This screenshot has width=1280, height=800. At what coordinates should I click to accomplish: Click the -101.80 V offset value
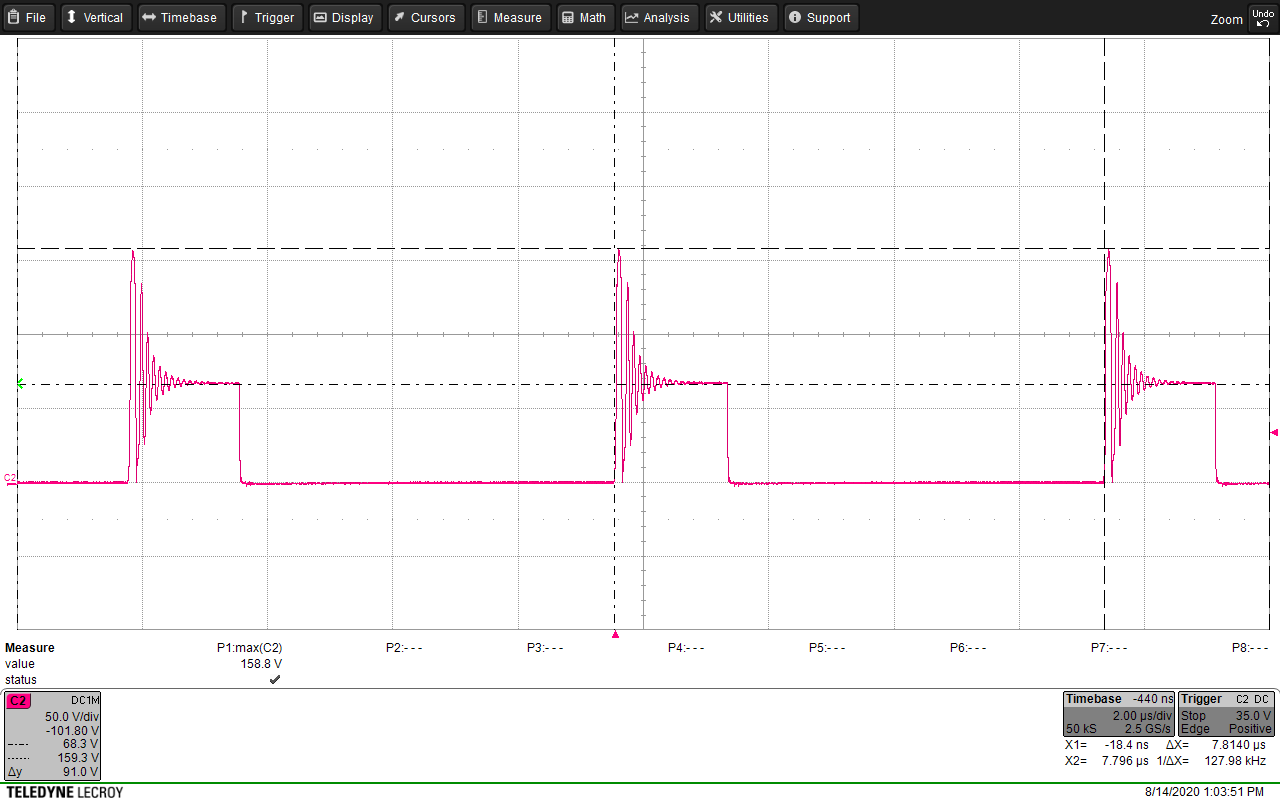coord(74,730)
